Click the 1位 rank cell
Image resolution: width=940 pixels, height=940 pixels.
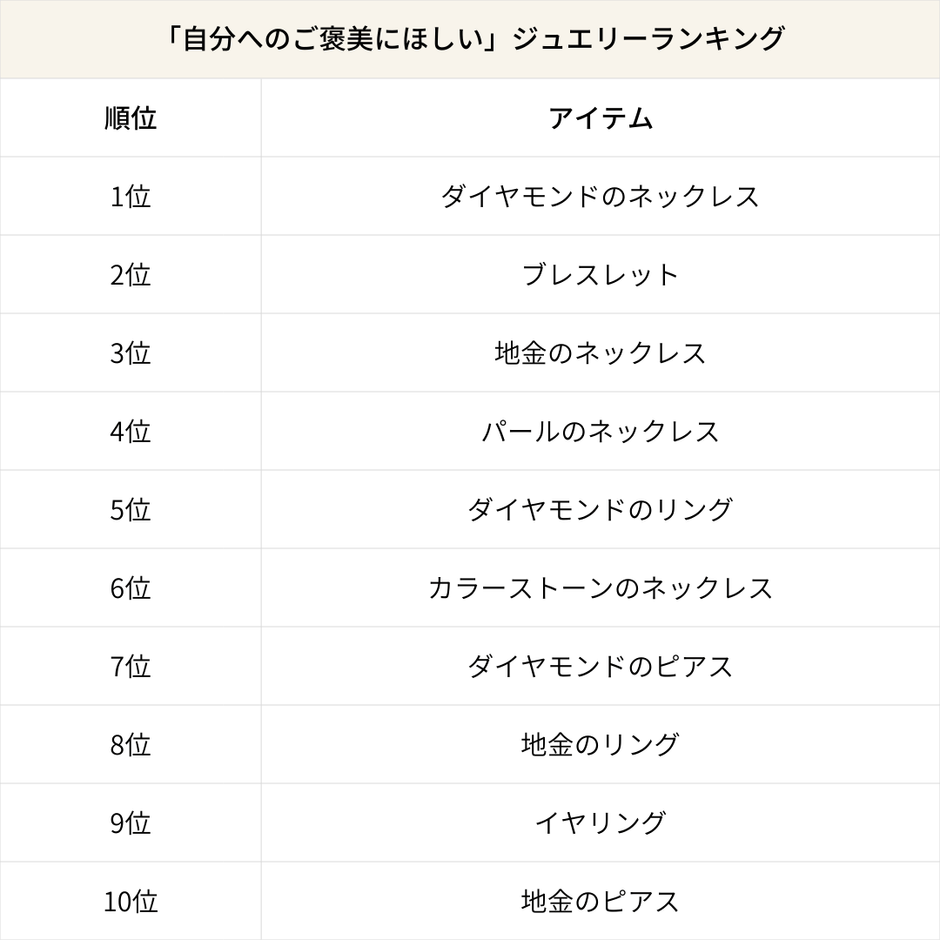130,196
